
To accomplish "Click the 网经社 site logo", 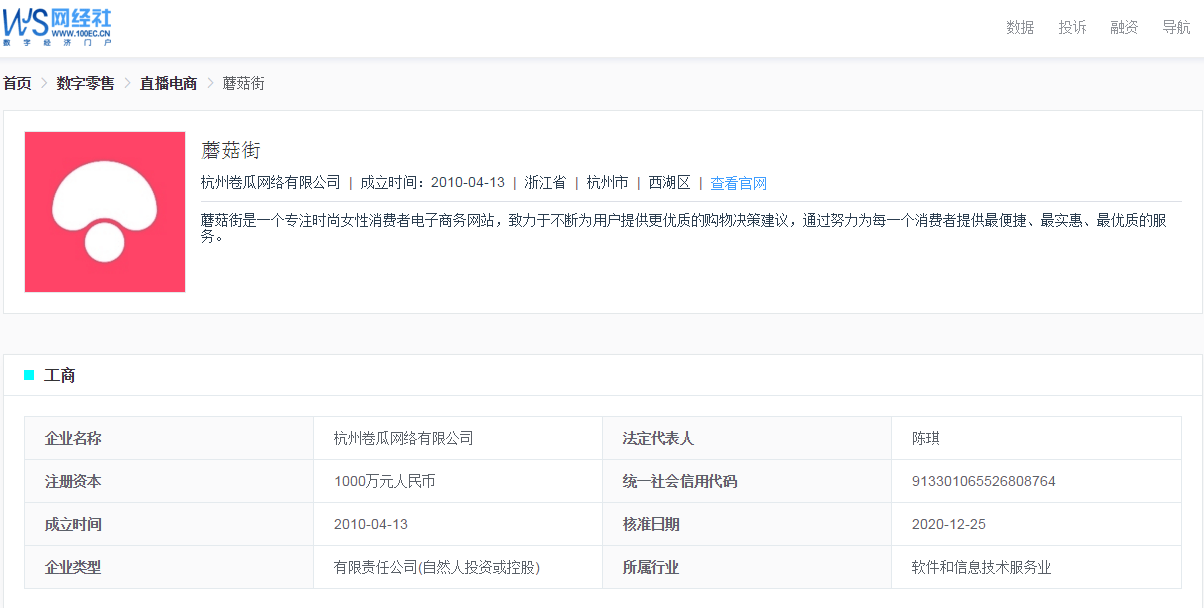I will click(x=57, y=26).
